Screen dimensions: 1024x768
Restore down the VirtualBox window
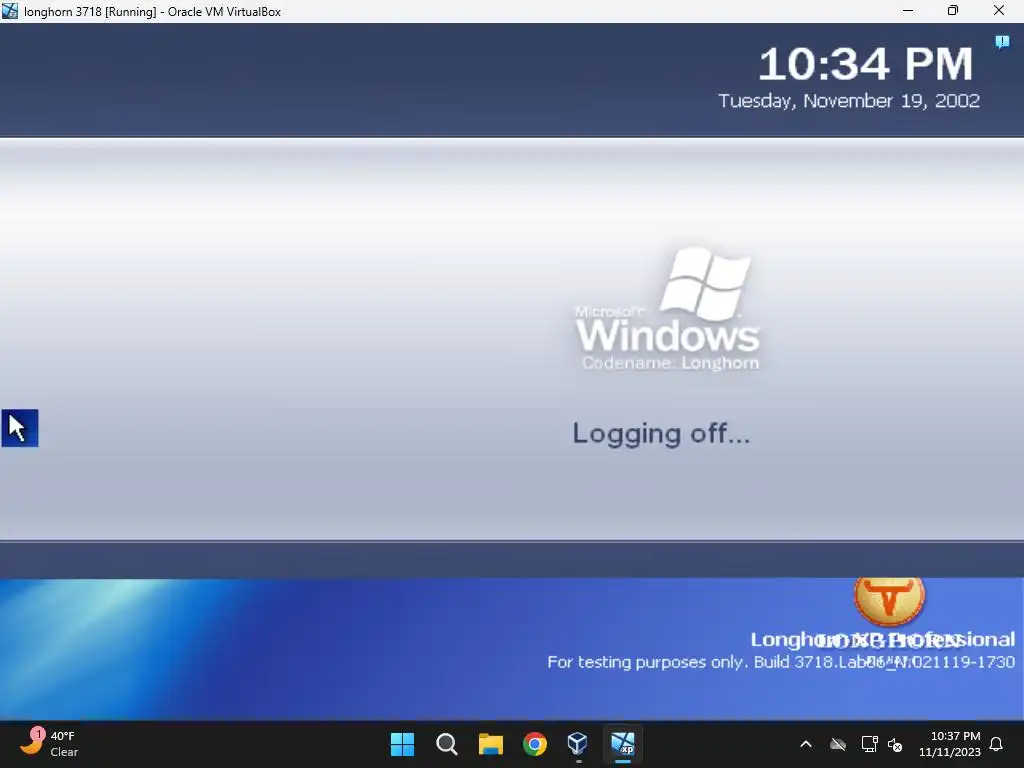tap(953, 10)
